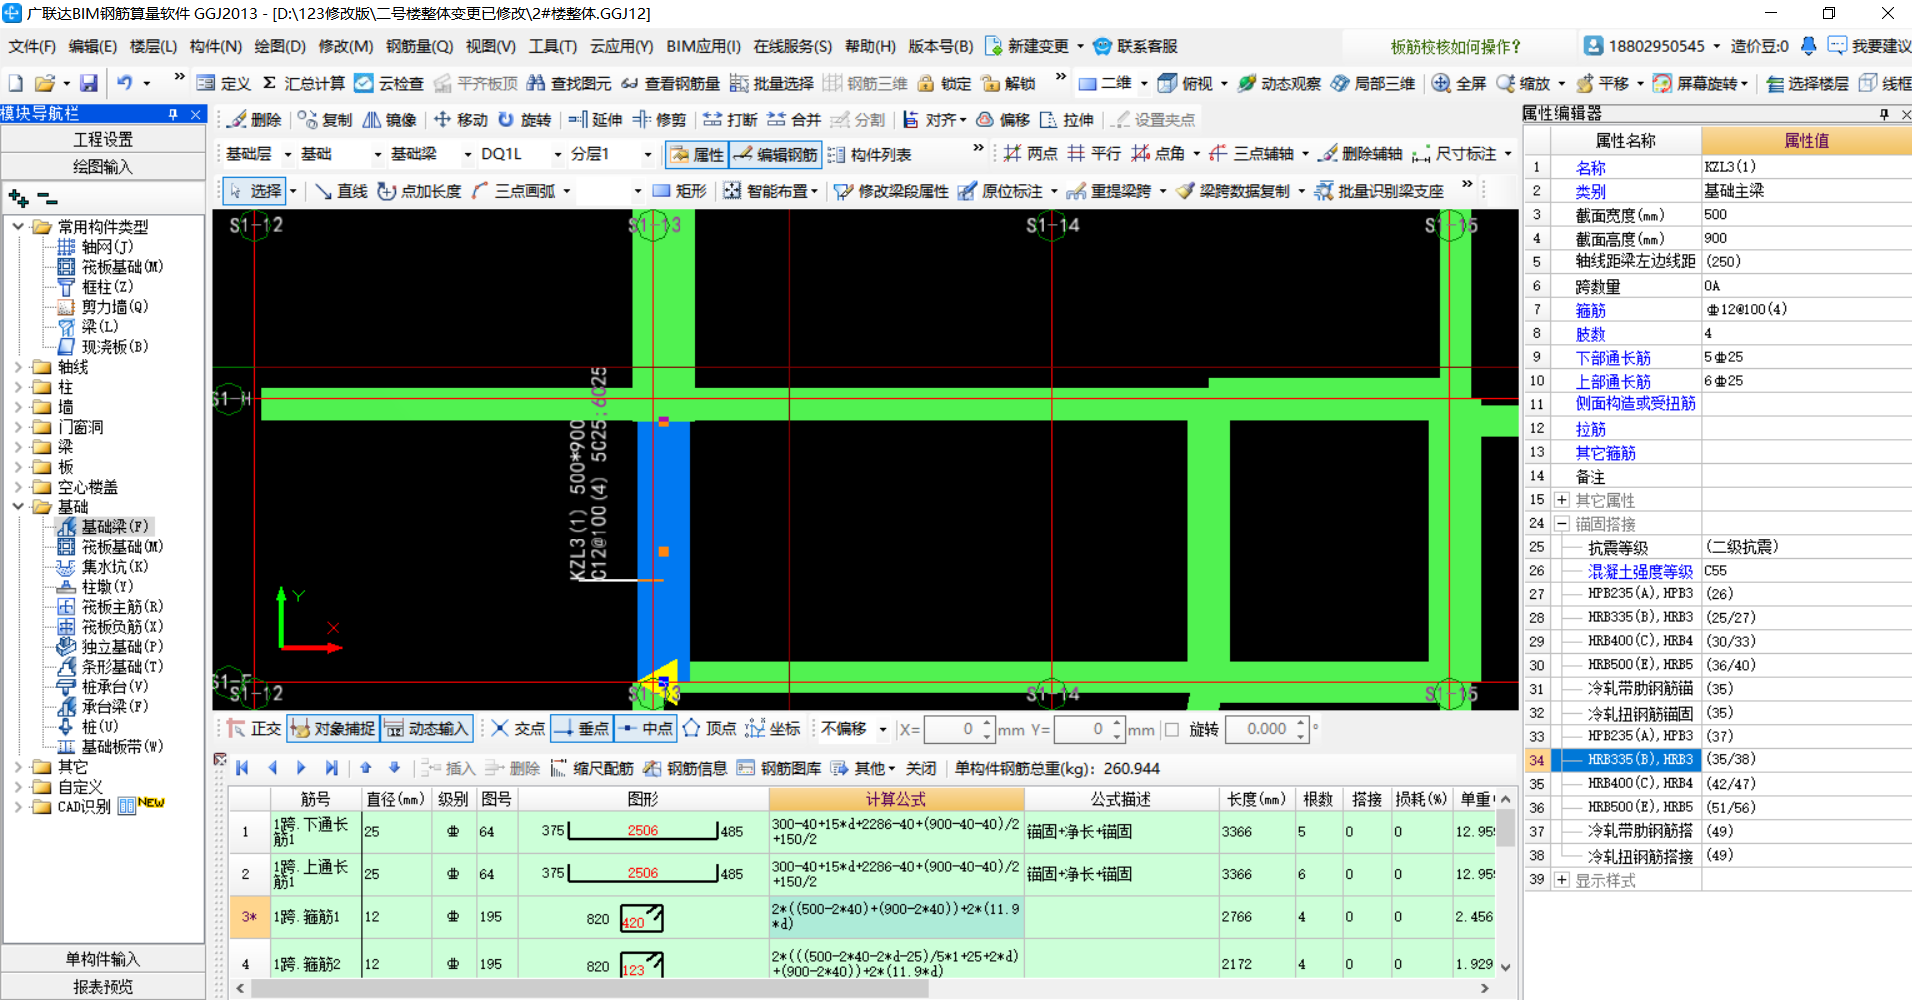Open 原位标注 annotation tool
Viewport: 1912px width, 1000px height.
click(x=1001, y=191)
